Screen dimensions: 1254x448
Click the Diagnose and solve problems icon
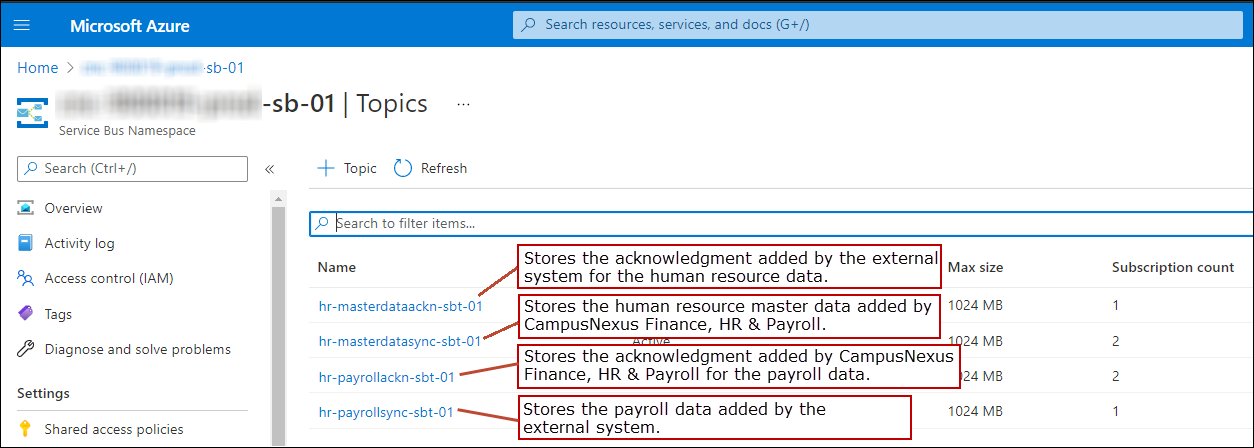(x=26, y=349)
